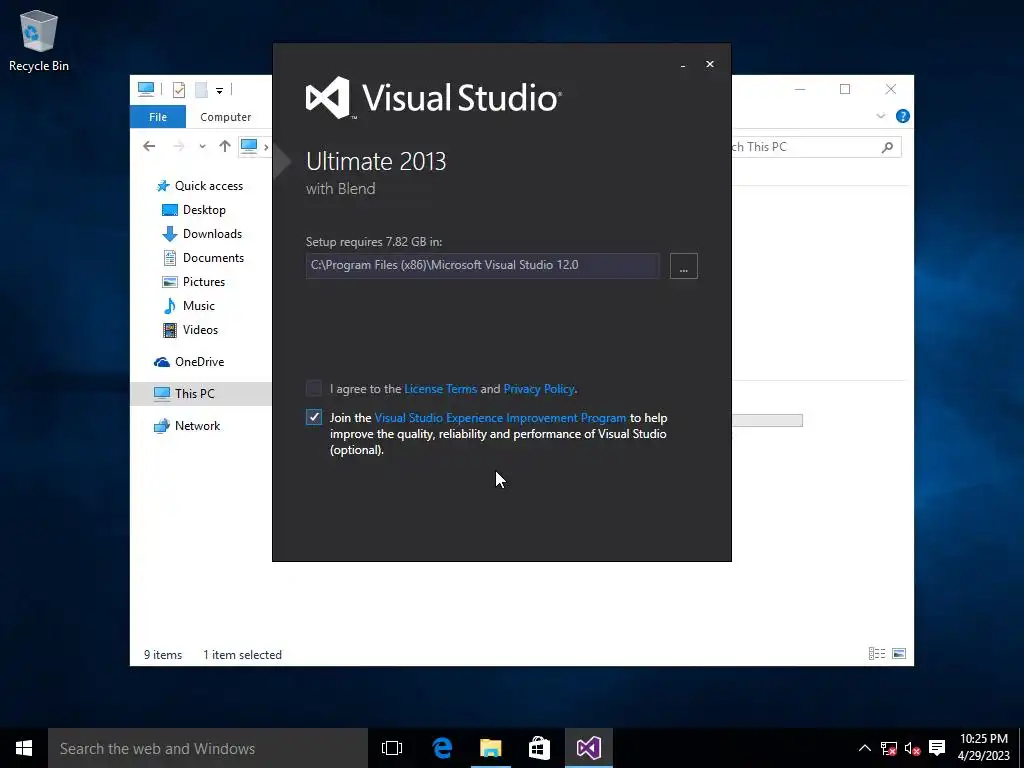Screen dimensions: 1024x768
Task: Minimize the Visual Studio setup window
Action: point(683,64)
